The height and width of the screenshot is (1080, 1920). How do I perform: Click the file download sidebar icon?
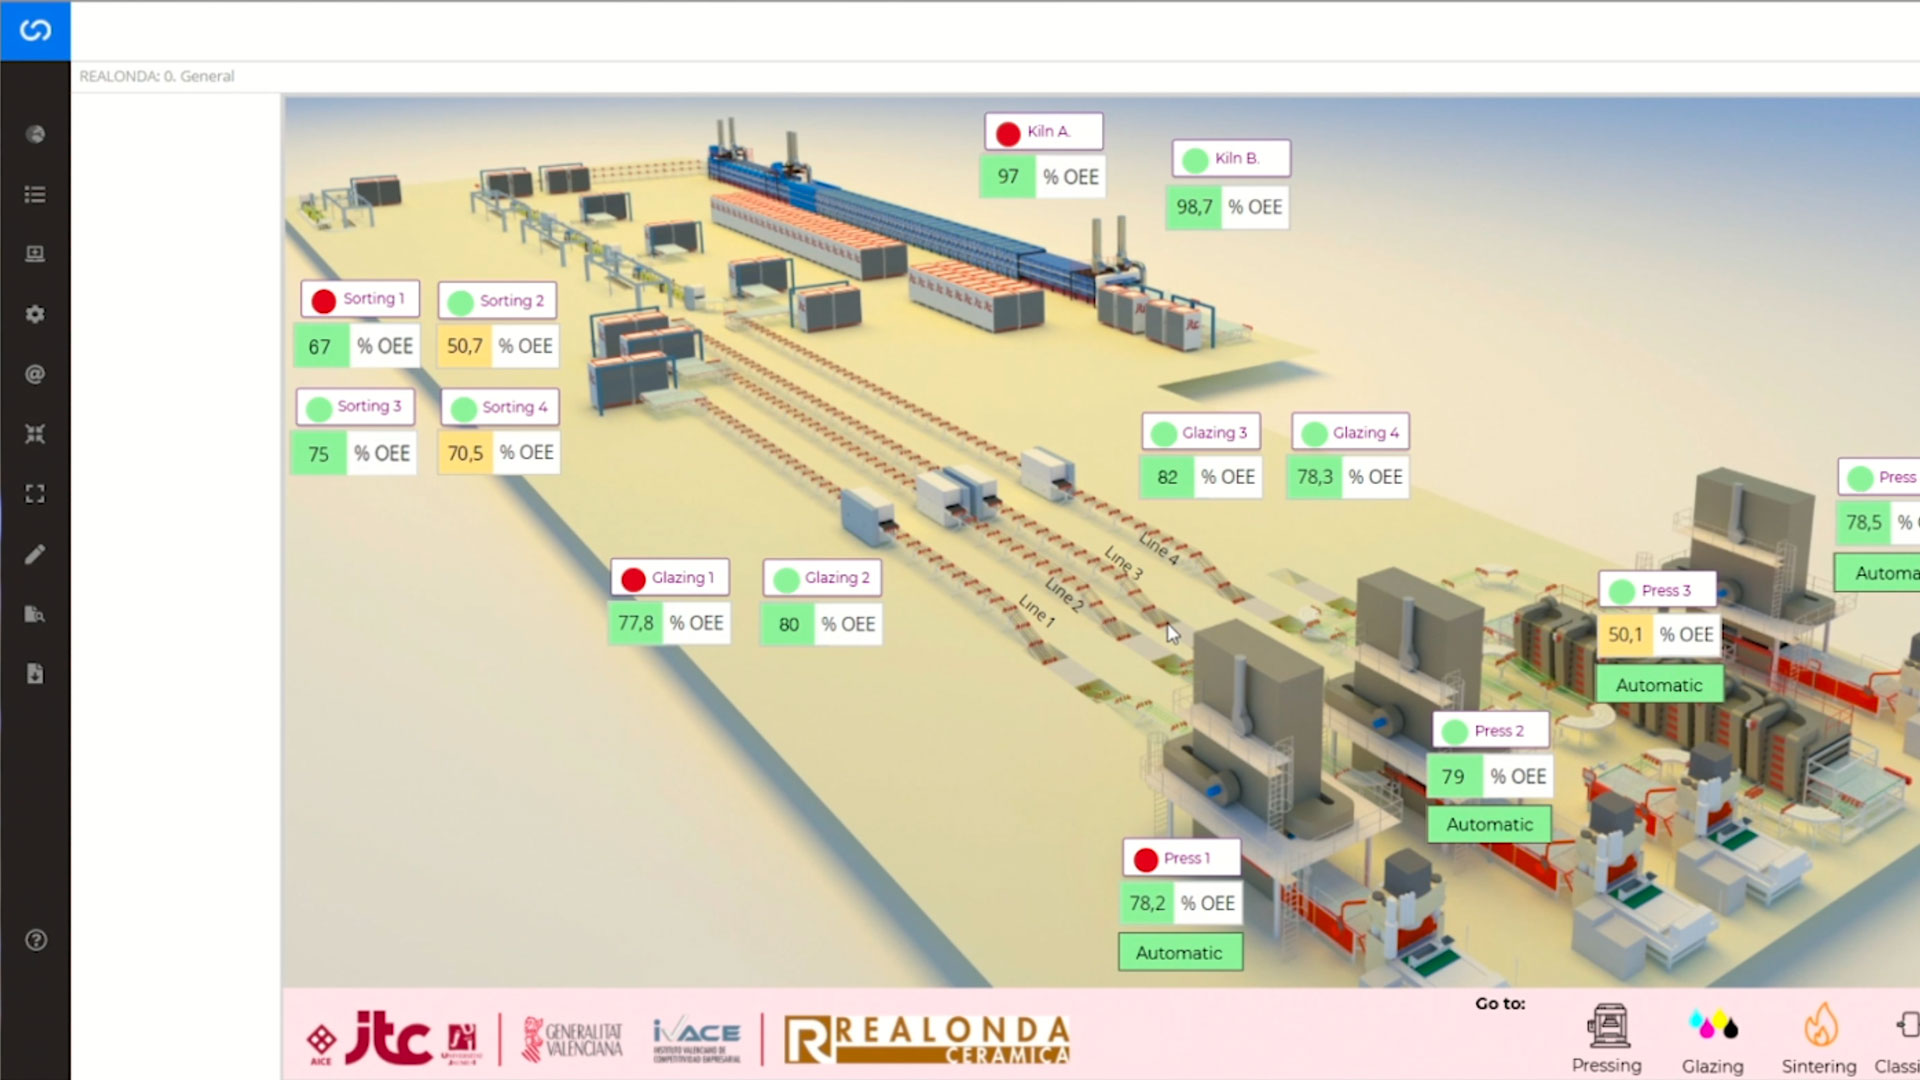[35, 674]
